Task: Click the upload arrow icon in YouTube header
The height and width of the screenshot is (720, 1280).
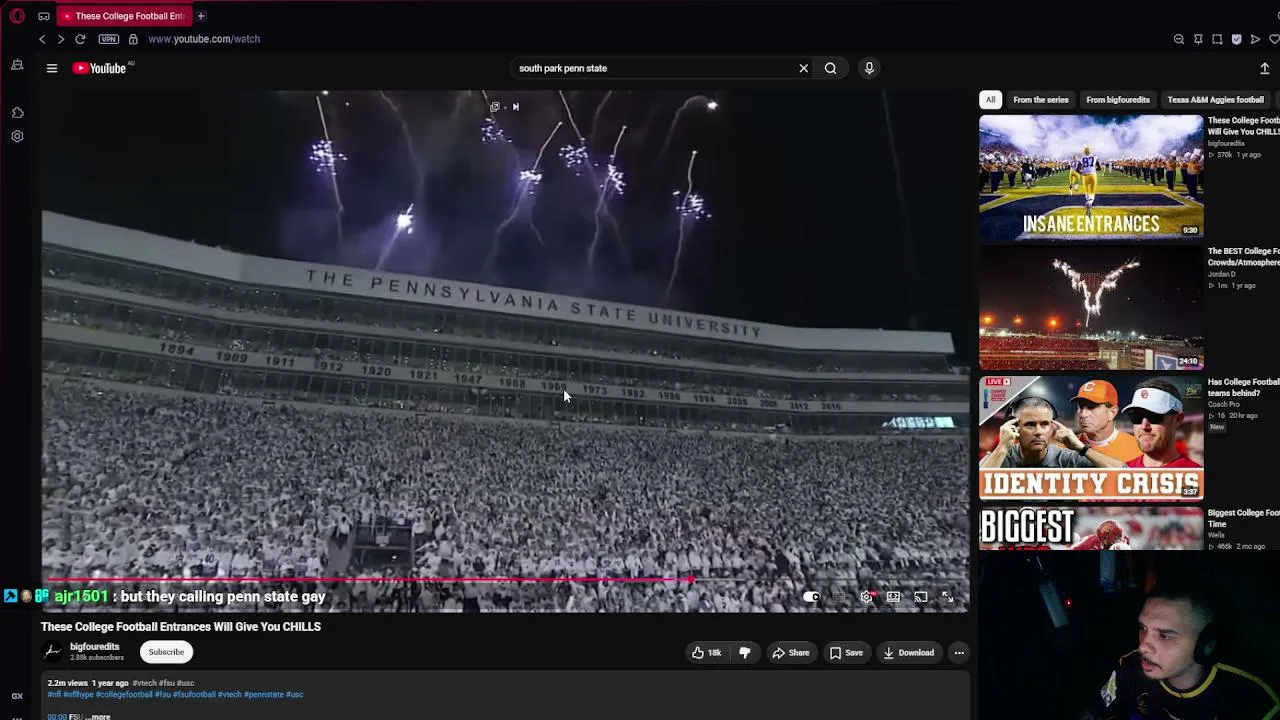Action: pyautogui.click(x=1264, y=68)
